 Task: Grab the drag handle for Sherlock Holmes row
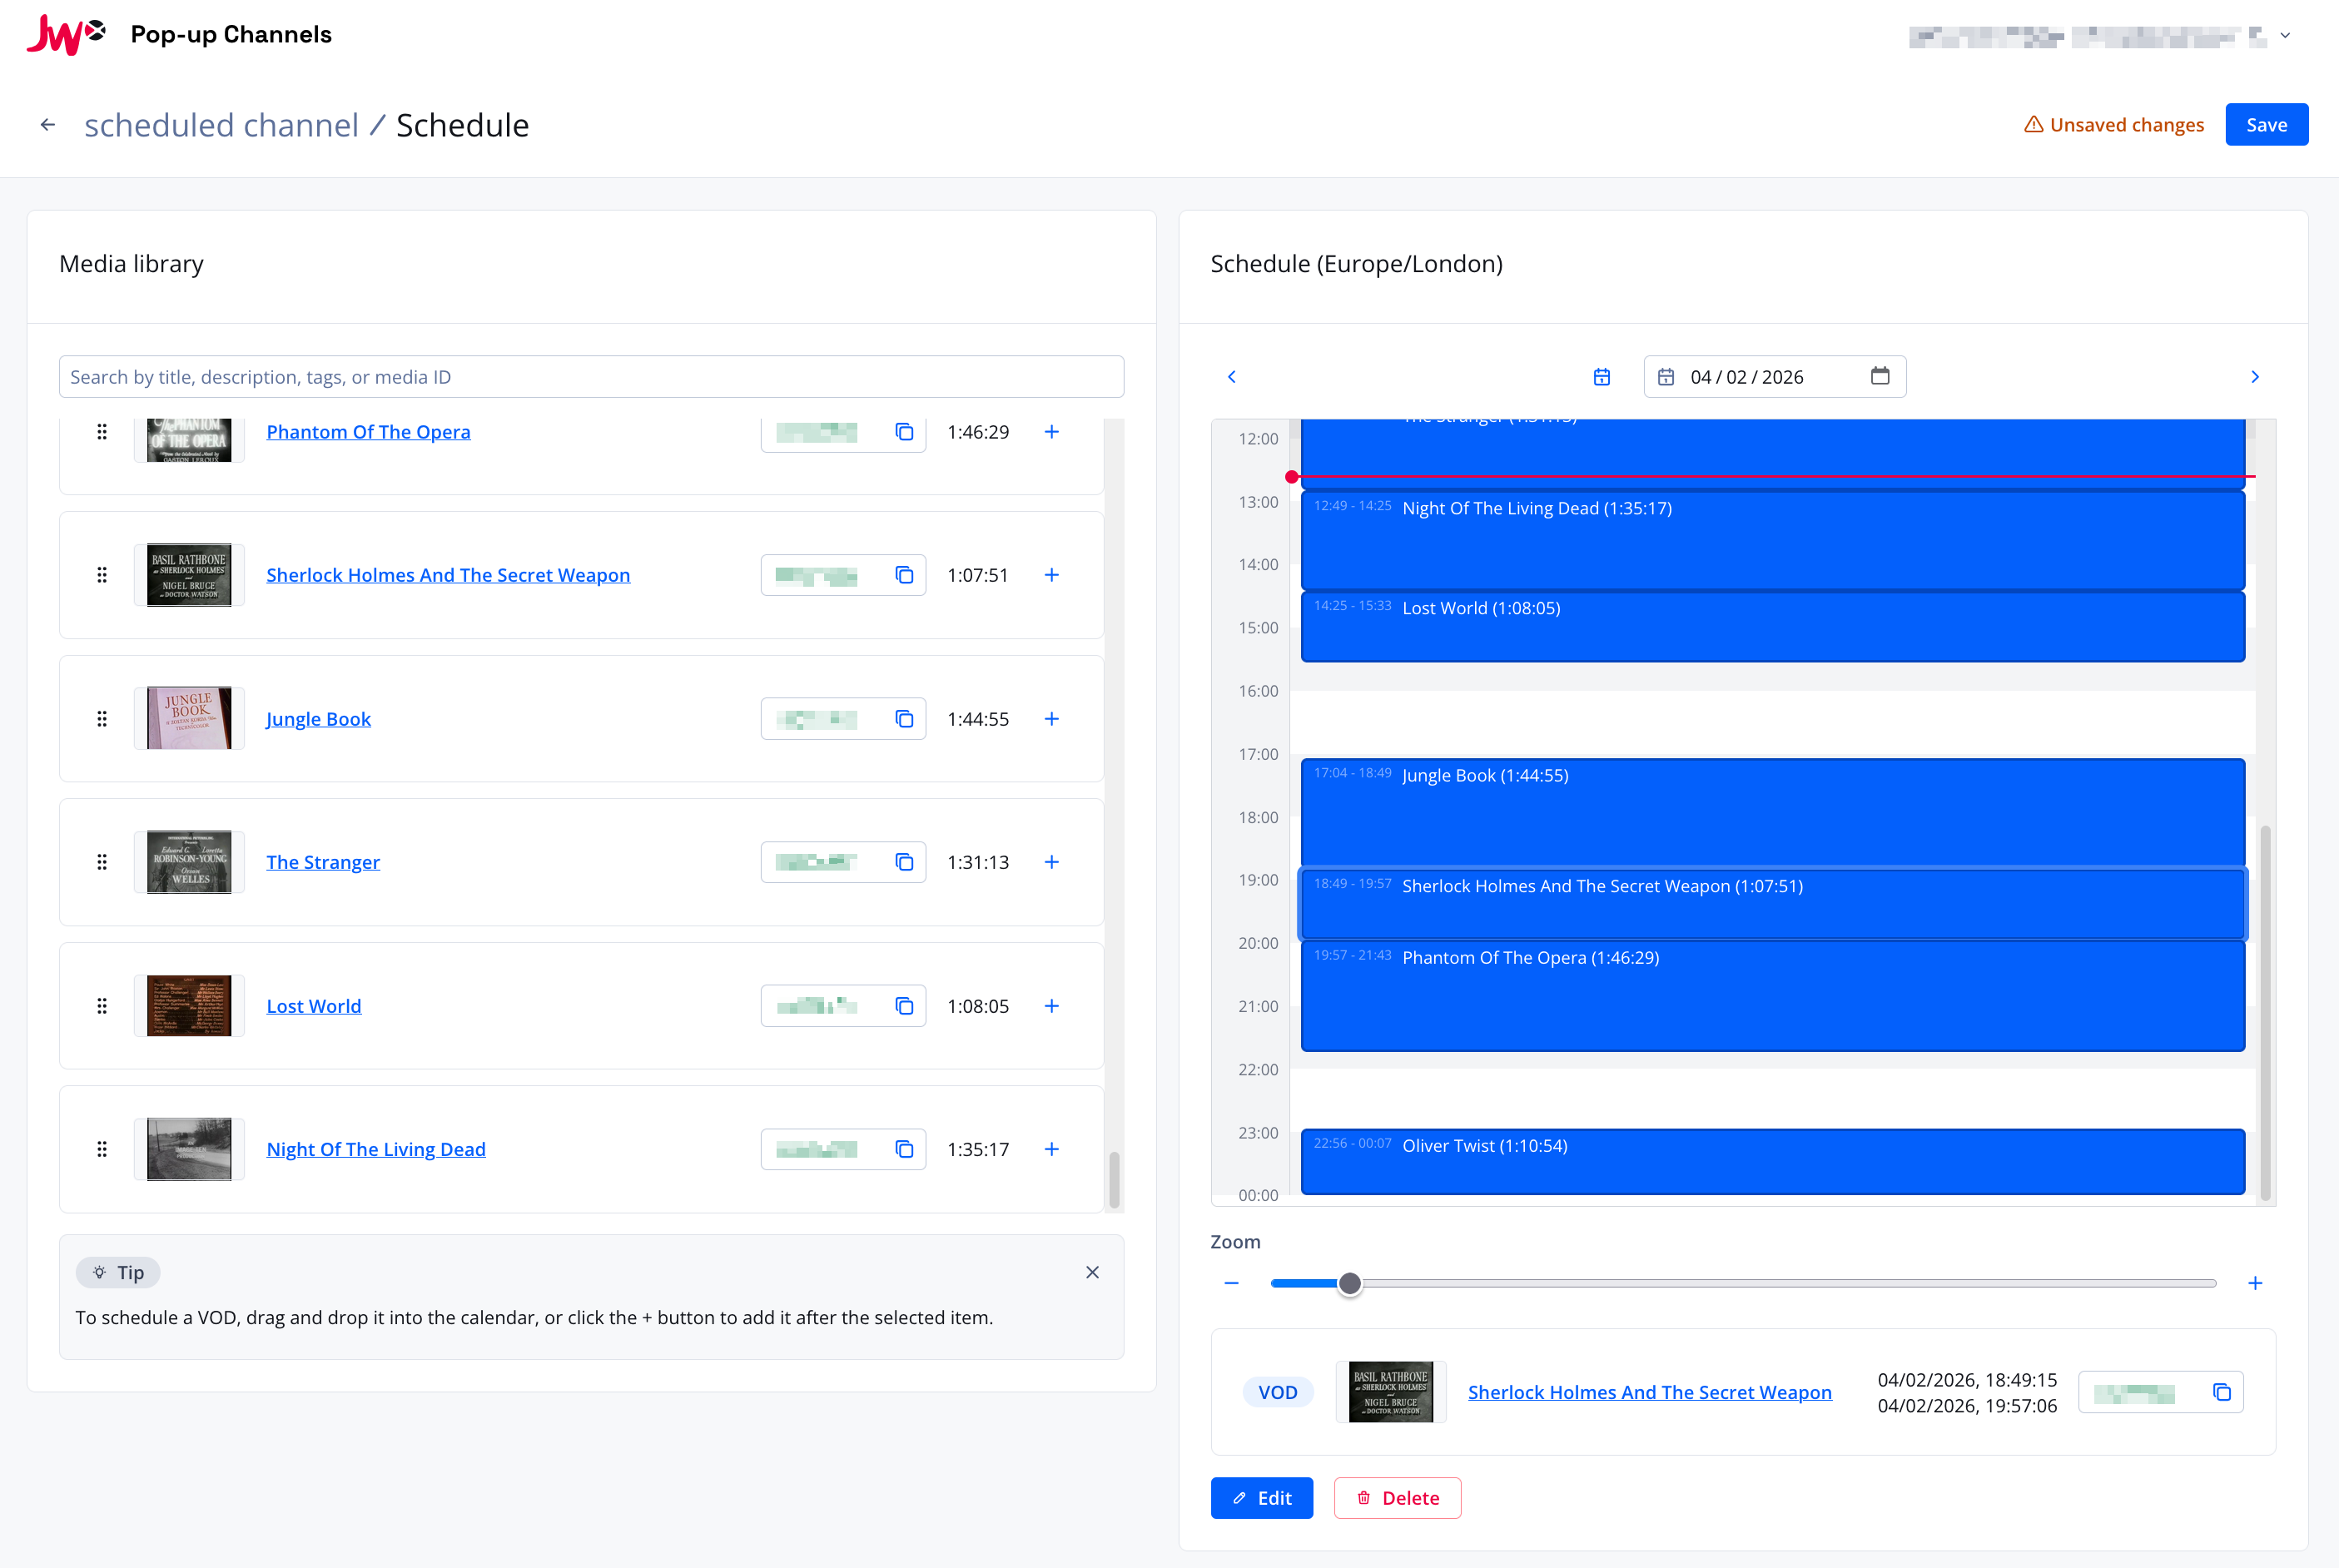[x=102, y=575]
